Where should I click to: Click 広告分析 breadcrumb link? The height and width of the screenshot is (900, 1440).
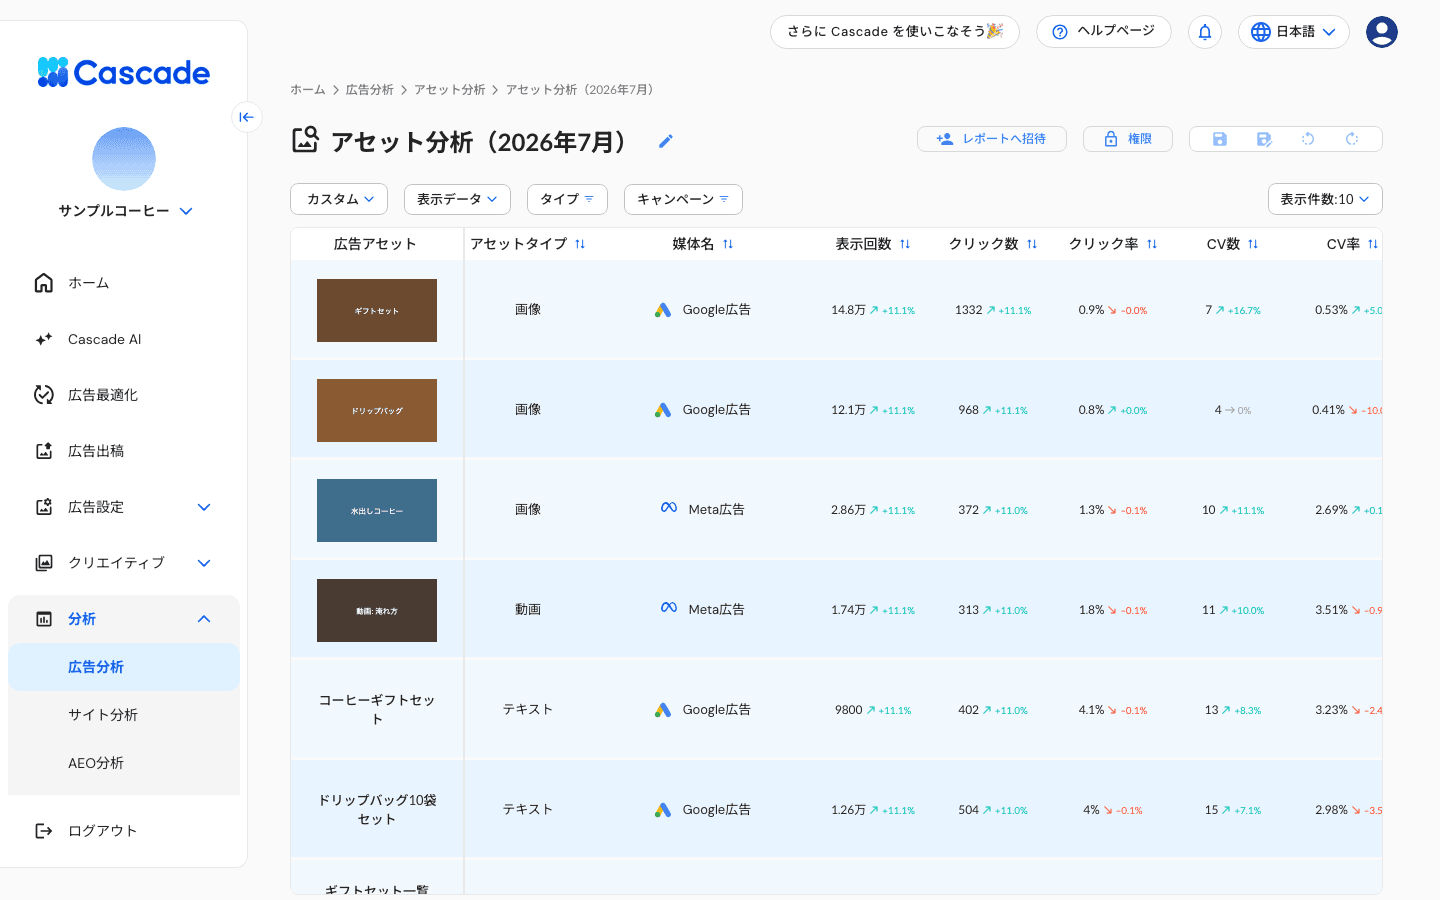370,90
